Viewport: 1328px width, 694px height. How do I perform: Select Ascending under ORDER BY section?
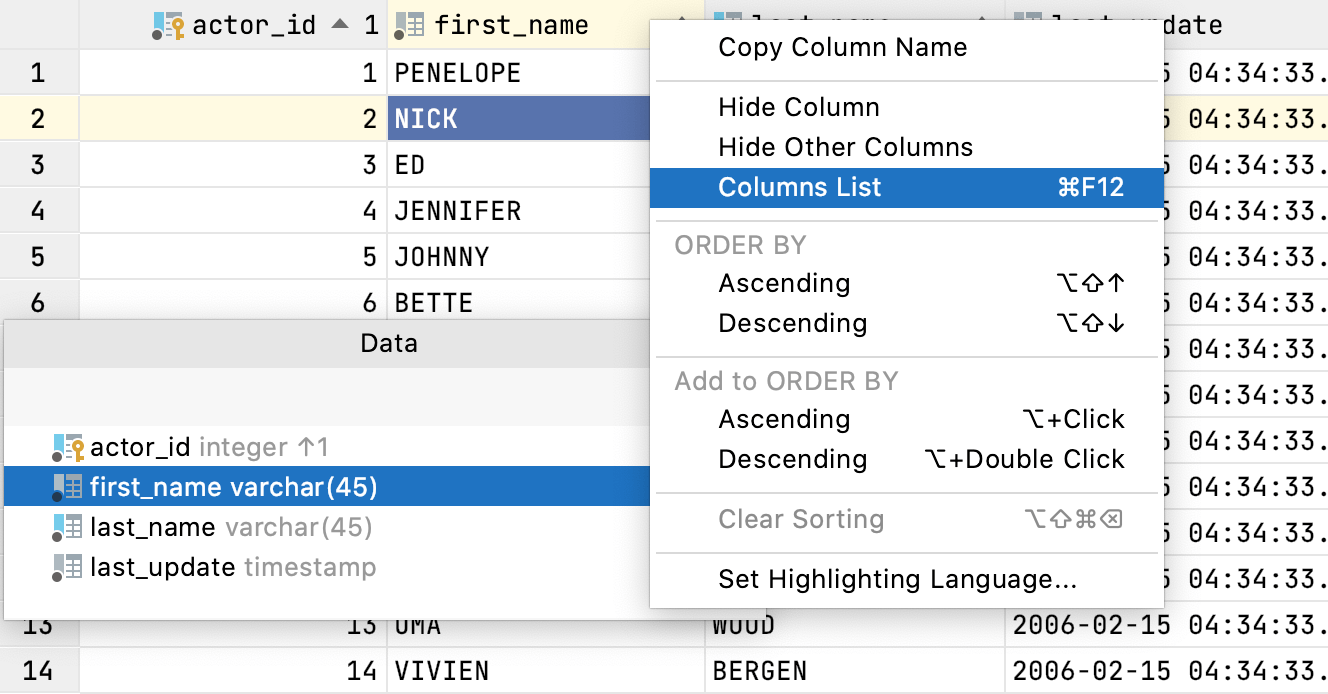click(x=784, y=283)
